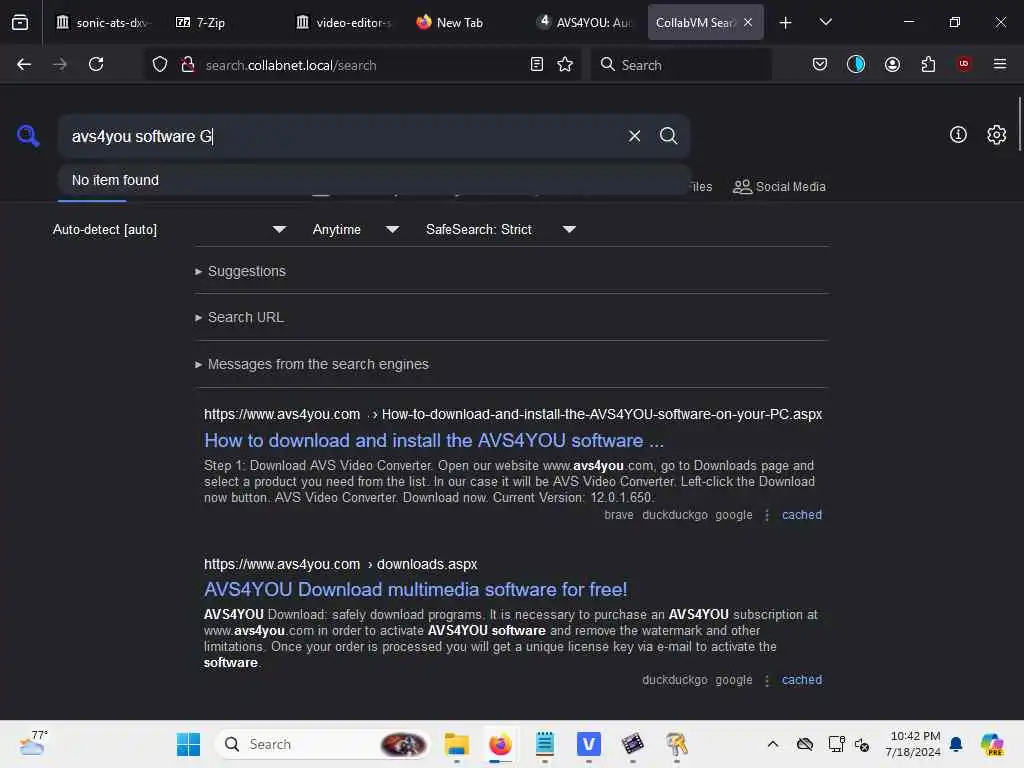The height and width of the screenshot is (768, 1024).
Task: Open Pocket save icon in toolbar
Action: (820, 64)
